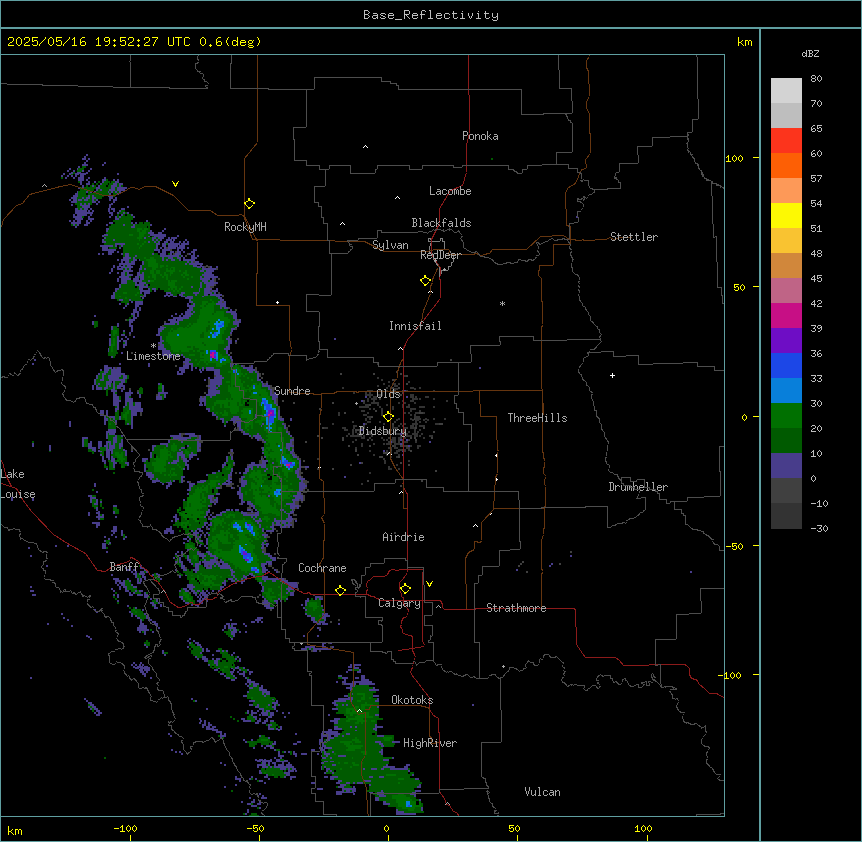
Task: Click the blue-magenta storm core near Sundre
Action: [x=269, y=413]
